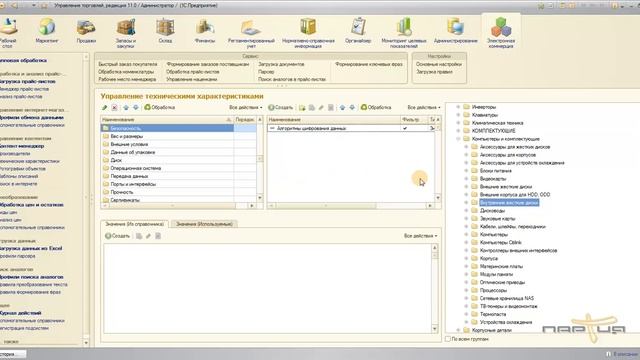Select the Вес и размеры group row

tap(167, 136)
